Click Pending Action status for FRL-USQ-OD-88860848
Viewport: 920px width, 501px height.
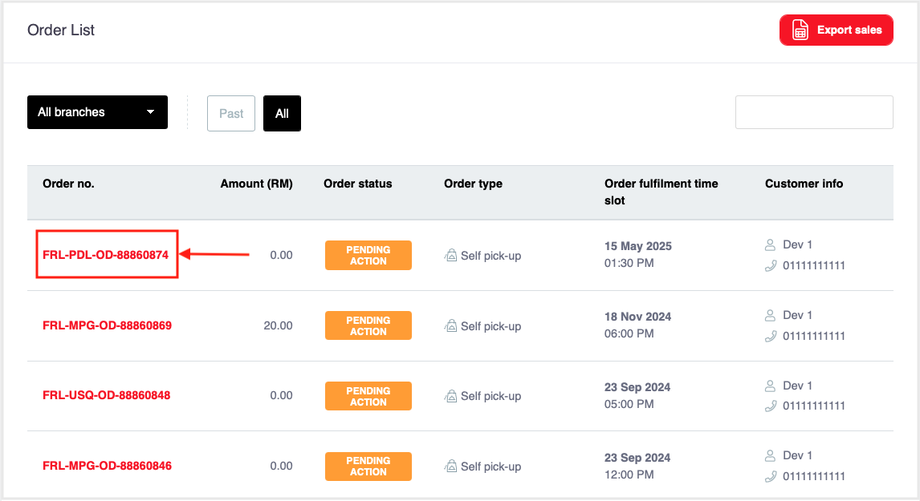click(368, 396)
